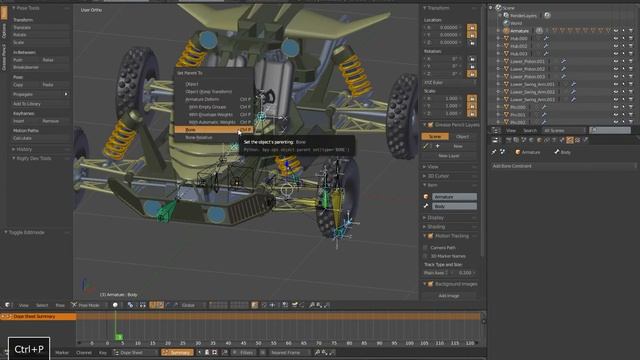Viewport: 640px width, 360px height.
Task: Toggle visibility of Lower_Piston.001 in outliner
Action: coord(616,61)
